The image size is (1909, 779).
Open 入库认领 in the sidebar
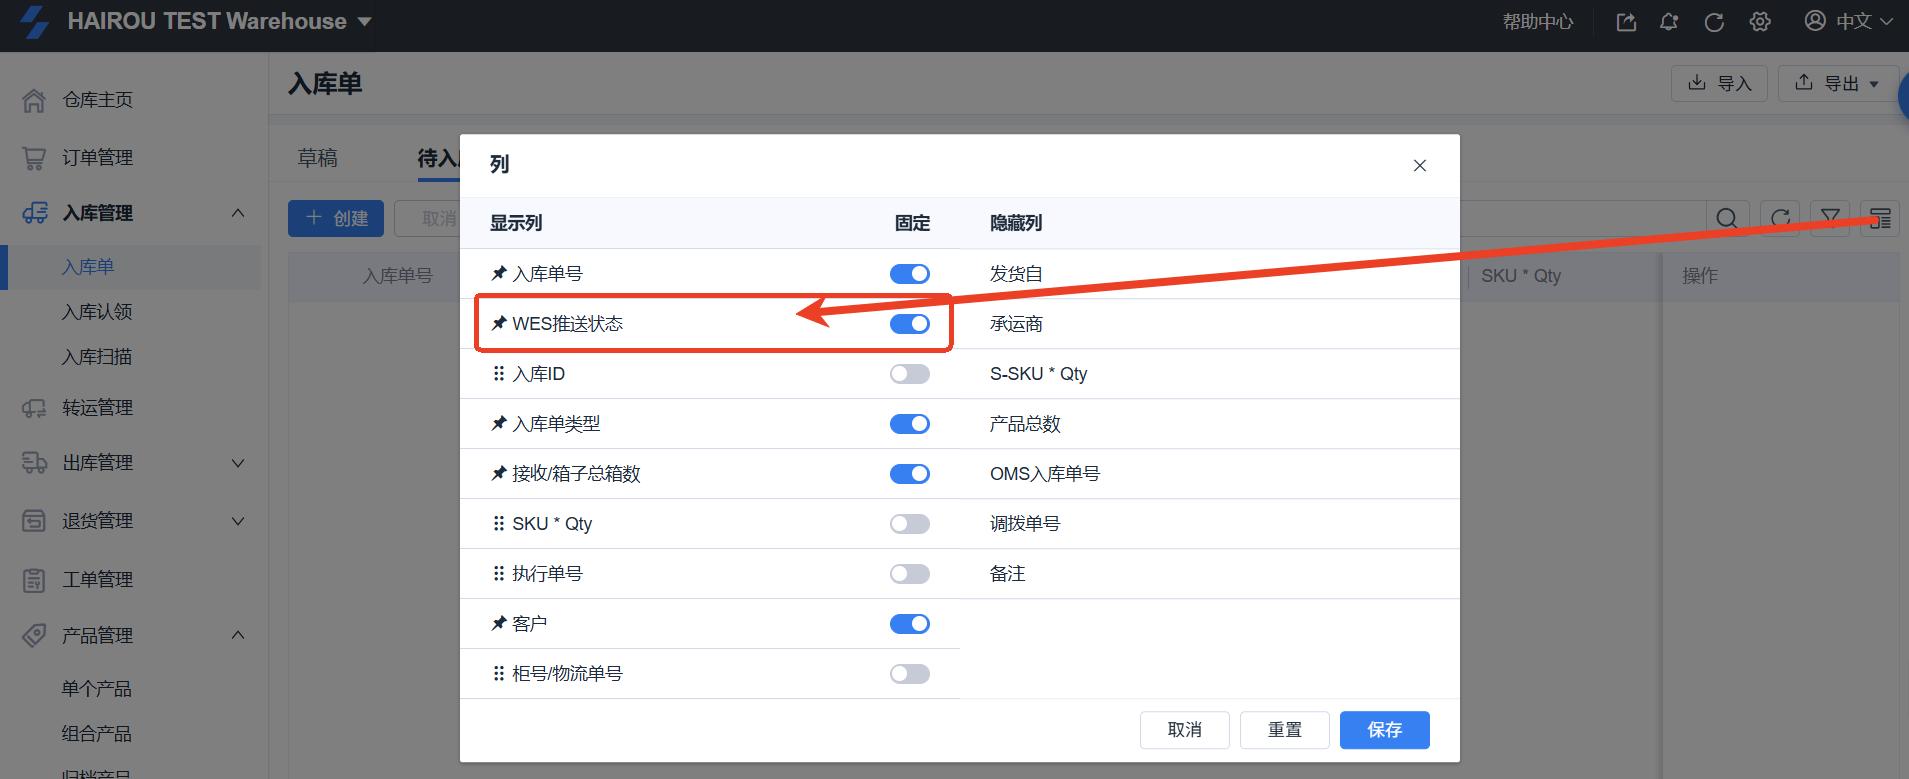coord(97,312)
